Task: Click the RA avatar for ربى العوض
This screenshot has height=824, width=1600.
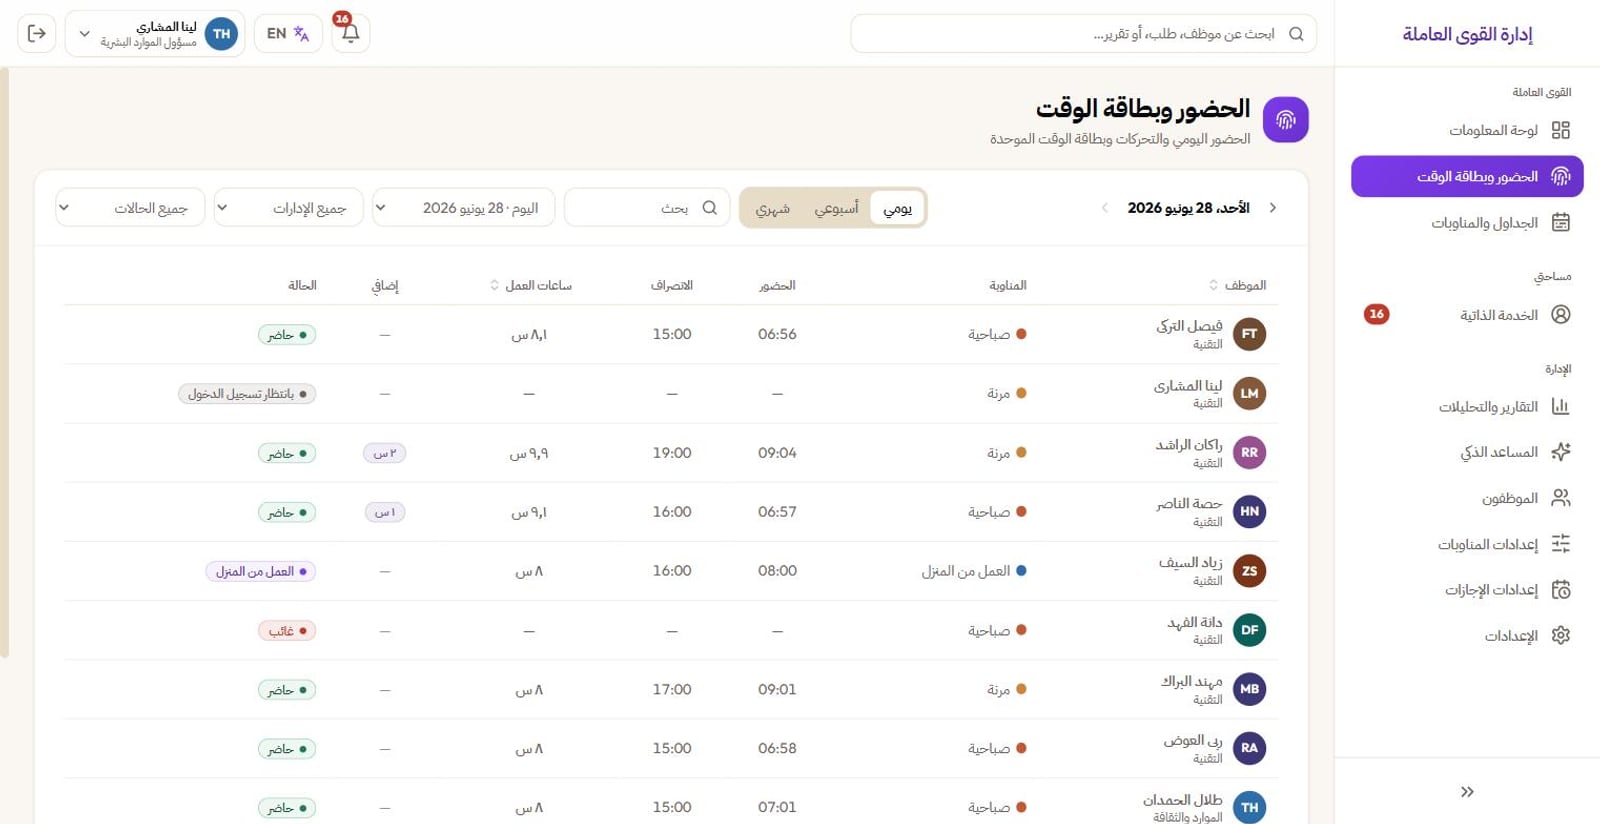Action: [1249, 748]
